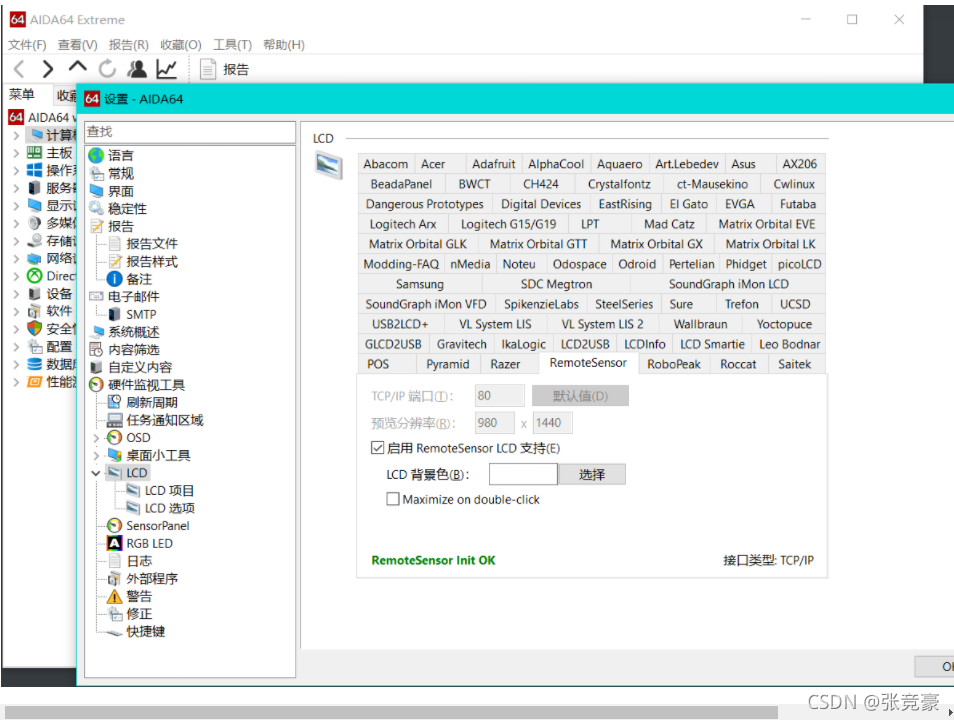Click the up-level arrow in toolbar
954x720 pixels.
77,67
